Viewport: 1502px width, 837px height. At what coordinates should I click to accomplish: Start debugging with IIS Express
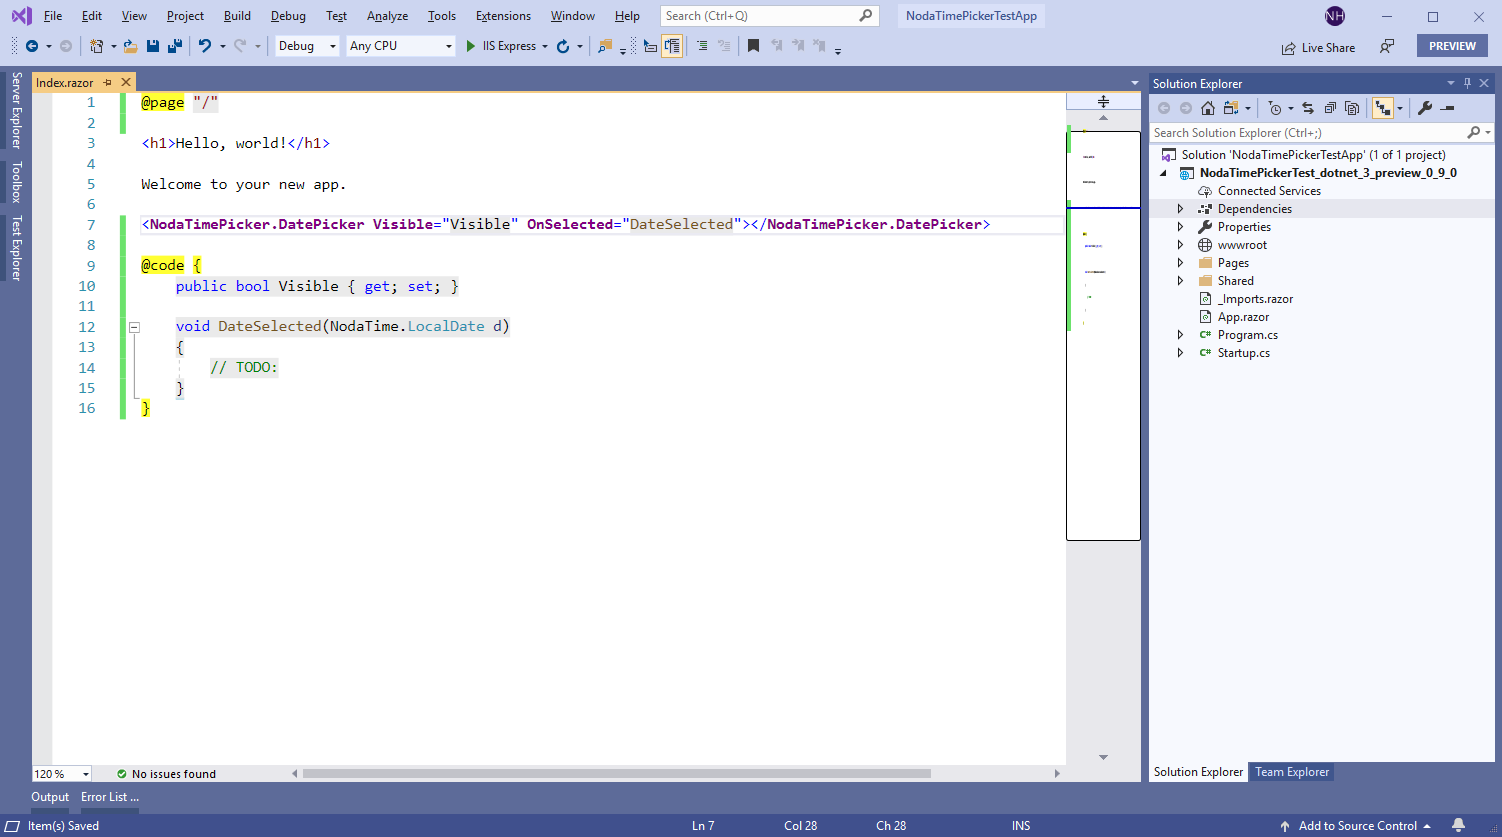point(468,45)
